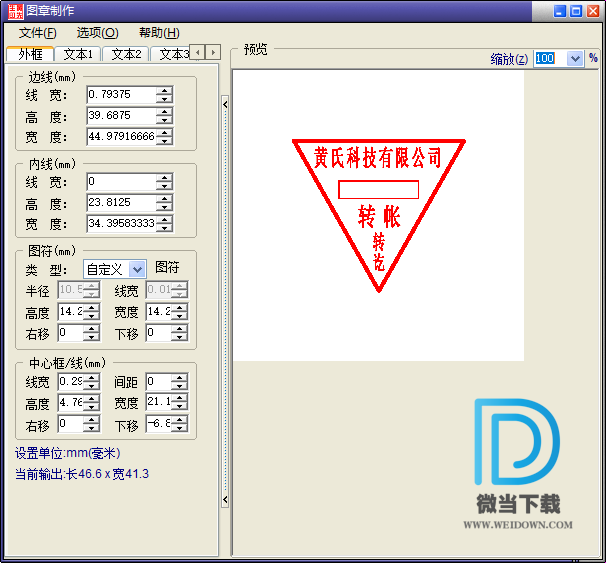Click the 图符 下移 field

click(x=159, y=333)
